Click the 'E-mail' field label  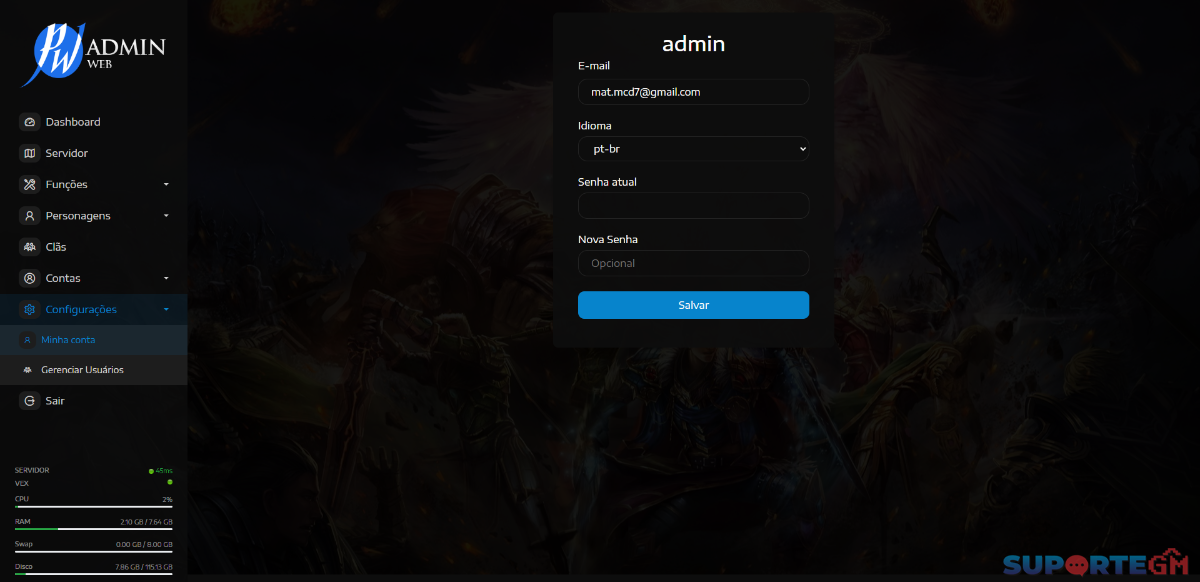pyautogui.click(x=594, y=66)
